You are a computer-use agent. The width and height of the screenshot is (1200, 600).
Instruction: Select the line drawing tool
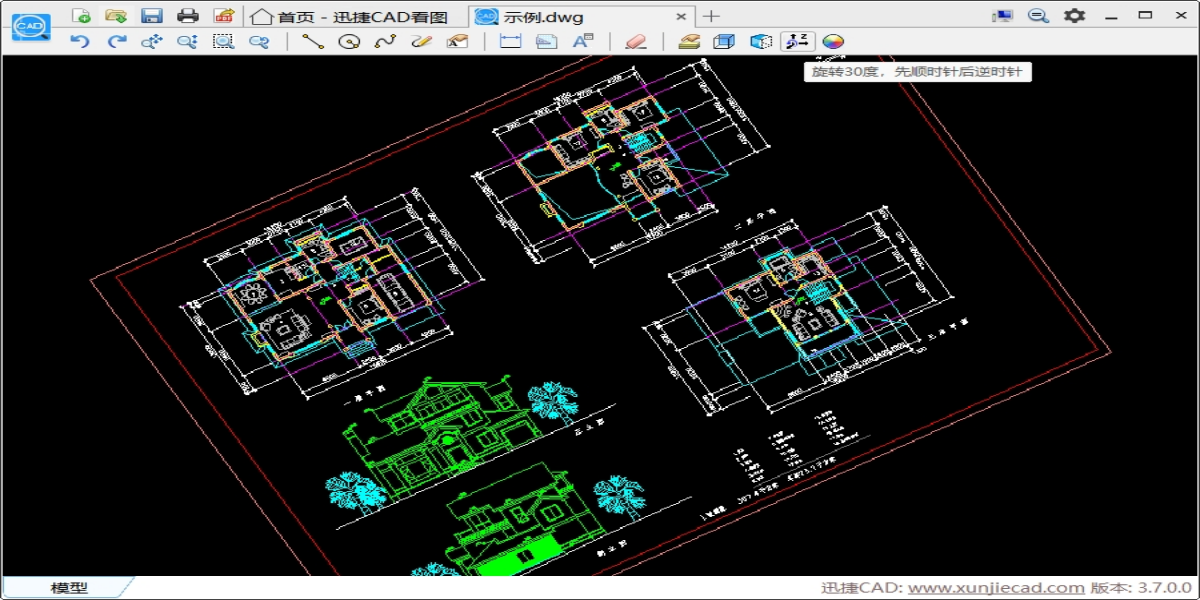[x=313, y=41]
